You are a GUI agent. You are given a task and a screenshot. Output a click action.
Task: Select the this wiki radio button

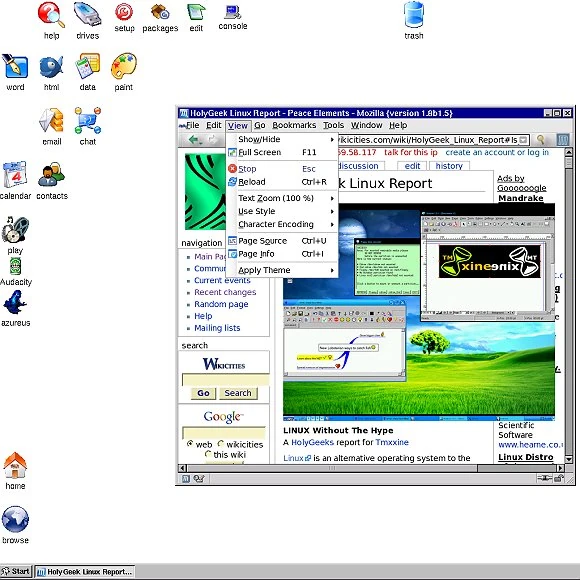click(x=208, y=454)
